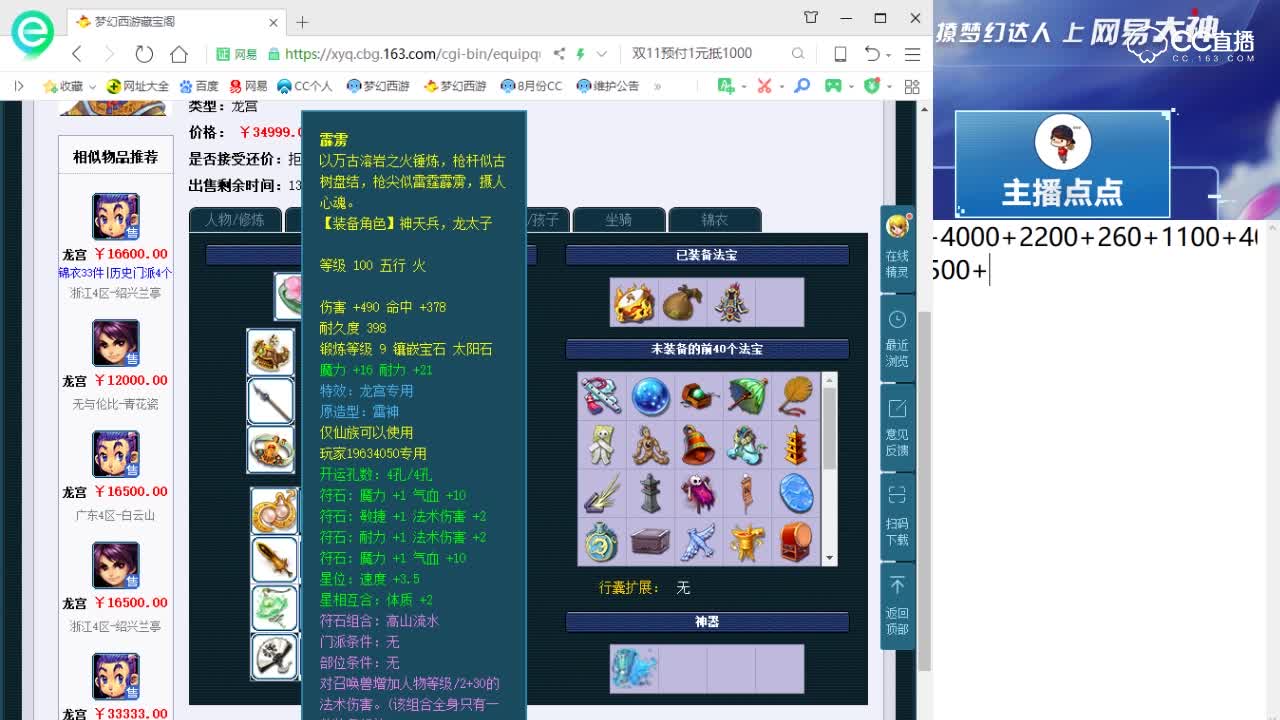Select the red bell unequipped treasure
1280x720 pixels.
click(698, 445)
